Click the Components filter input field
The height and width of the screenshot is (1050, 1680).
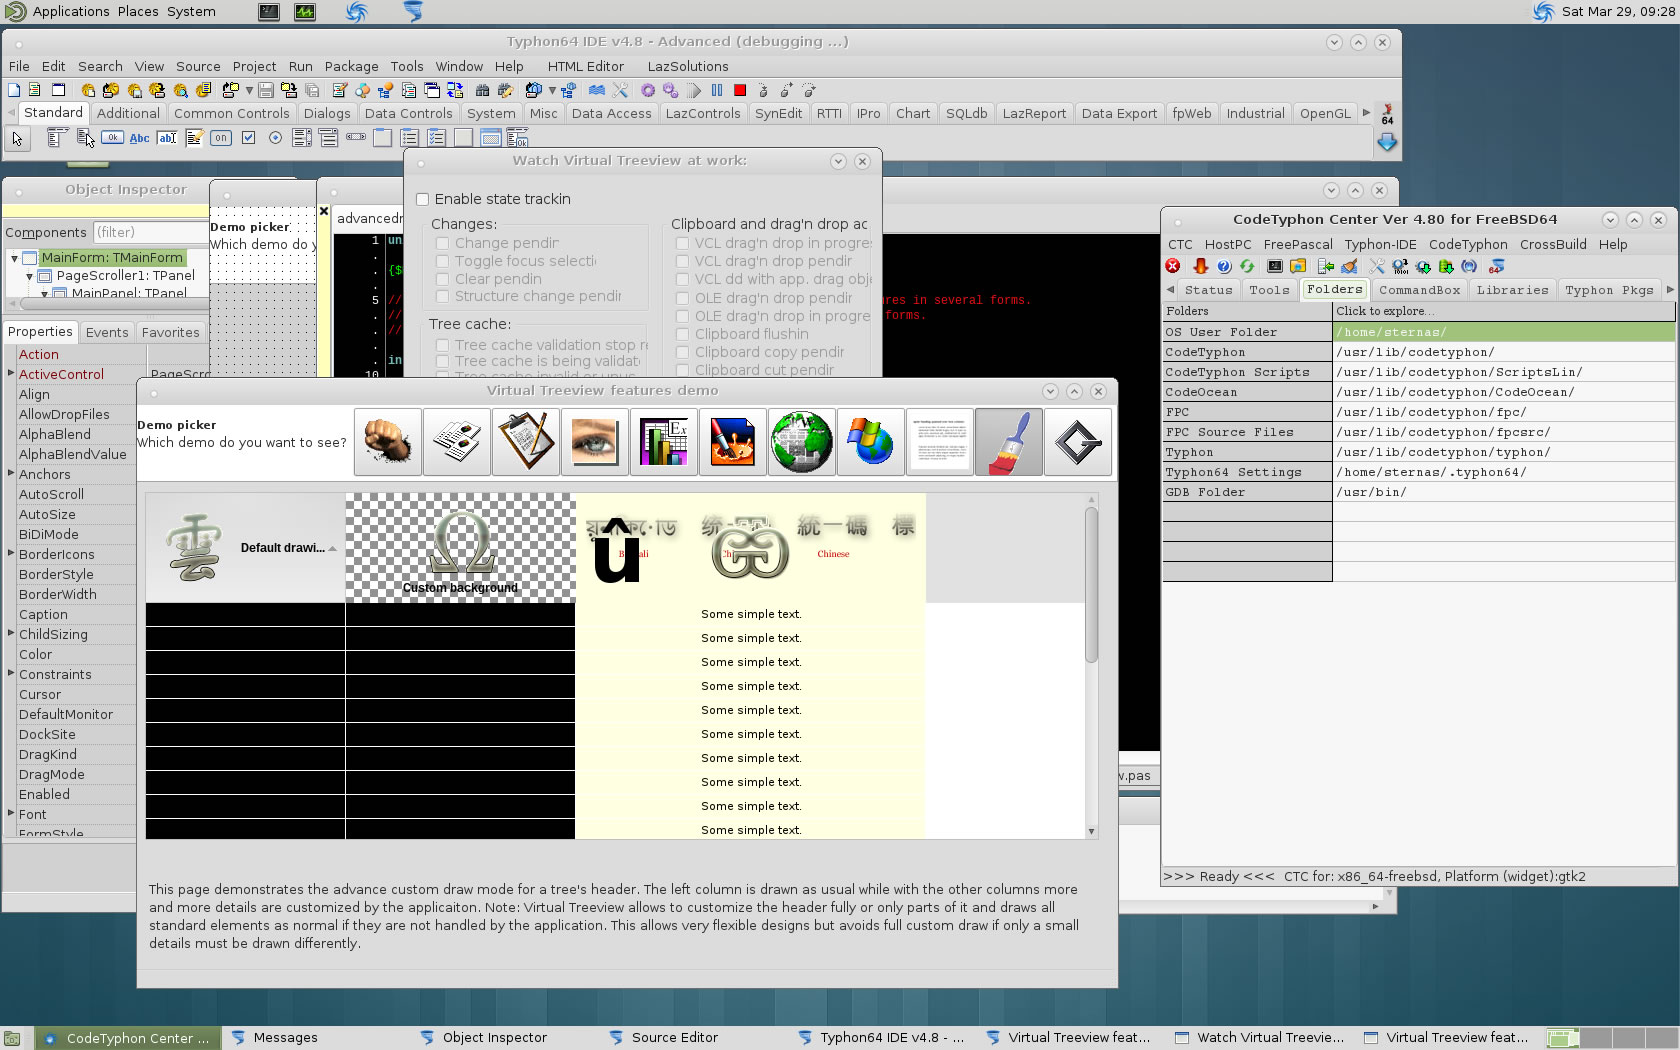click(x=150, y=232)
